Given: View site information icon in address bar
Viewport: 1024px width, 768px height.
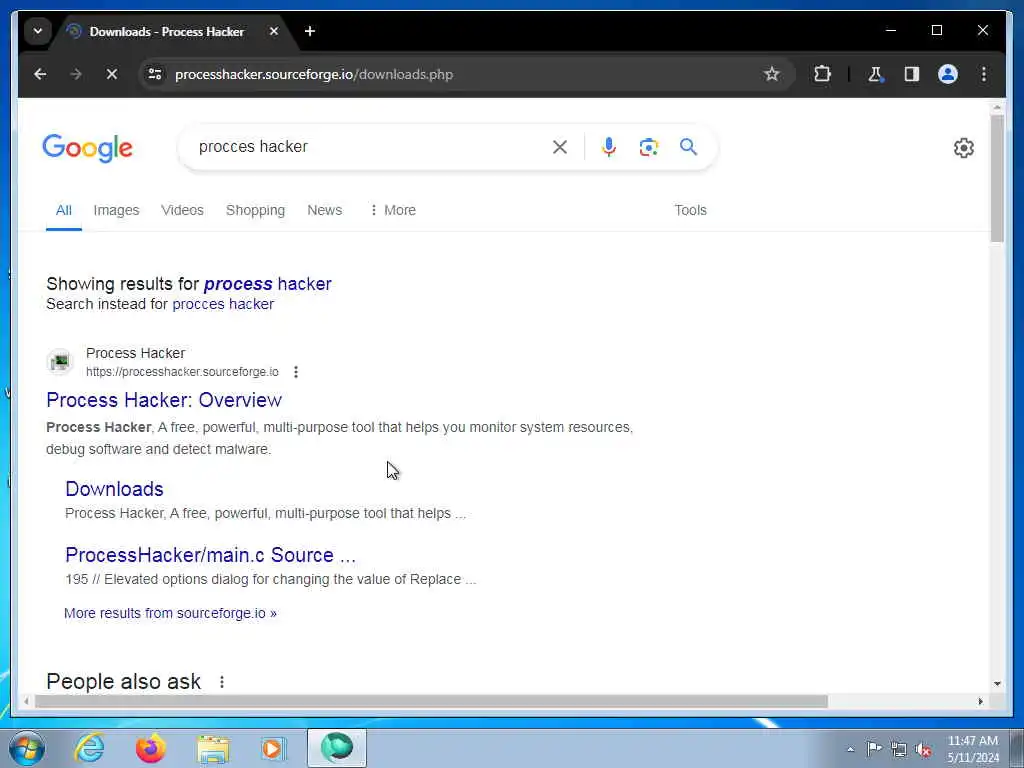Looking at the screenshot, I should point(155,74).
